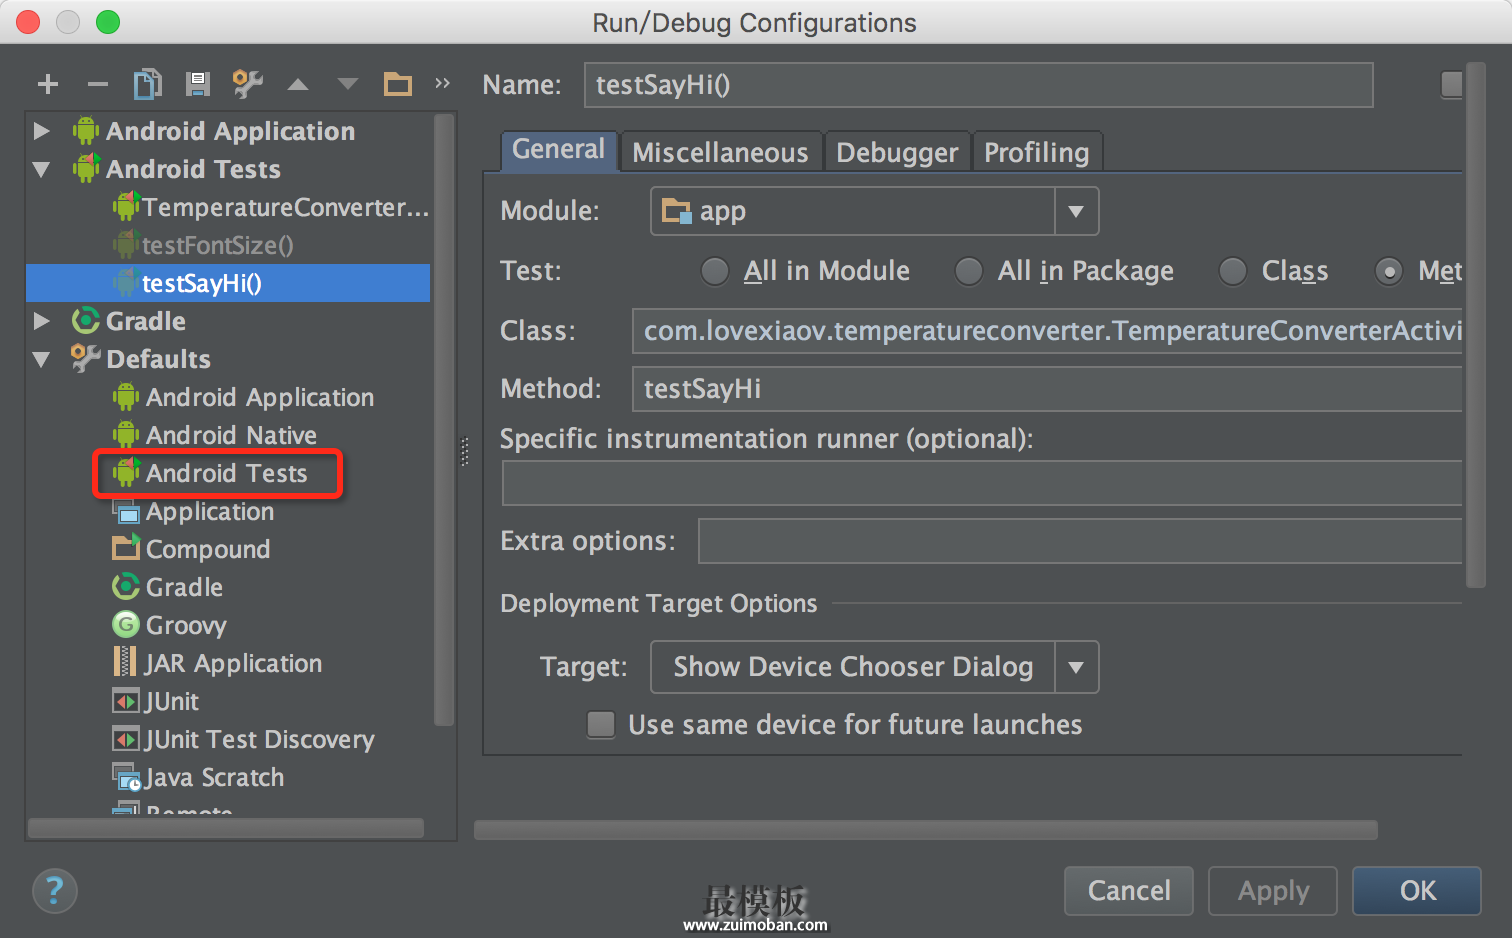This screenshot has height=938, width=1512.
Task: Select default Android Native item
Action: click(x=231, y=435)
